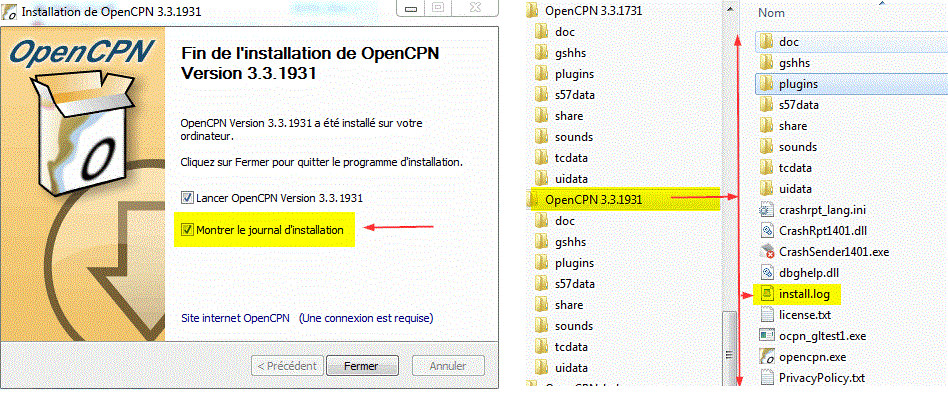Open the 'Site internet OpenCPN' link
Image resolution: width=948 pixels, height=394 pixels.
tap(236, 317)
